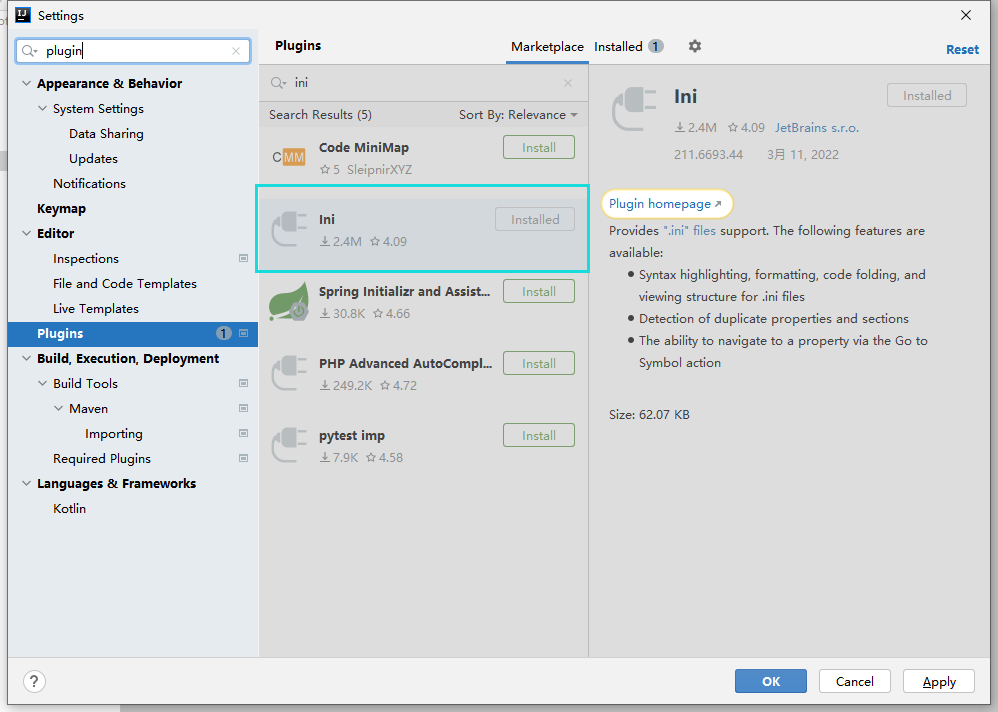The width and height of the screenshot is (998, 712).
Task: Open the help question mark button
Action: pos(34,681)
